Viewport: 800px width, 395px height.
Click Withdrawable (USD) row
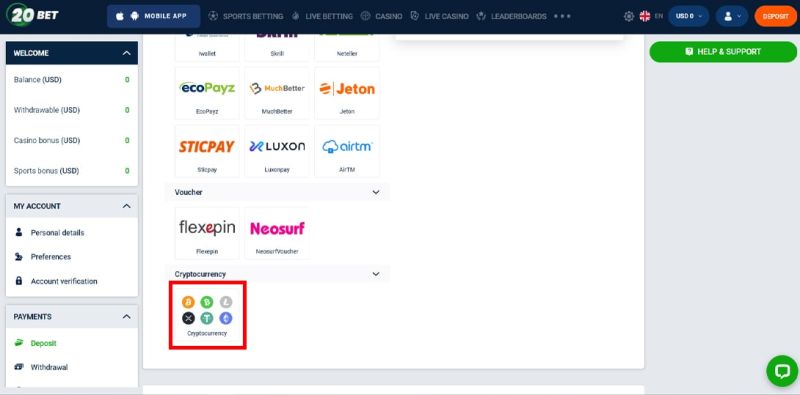click(x=71, y=110)
